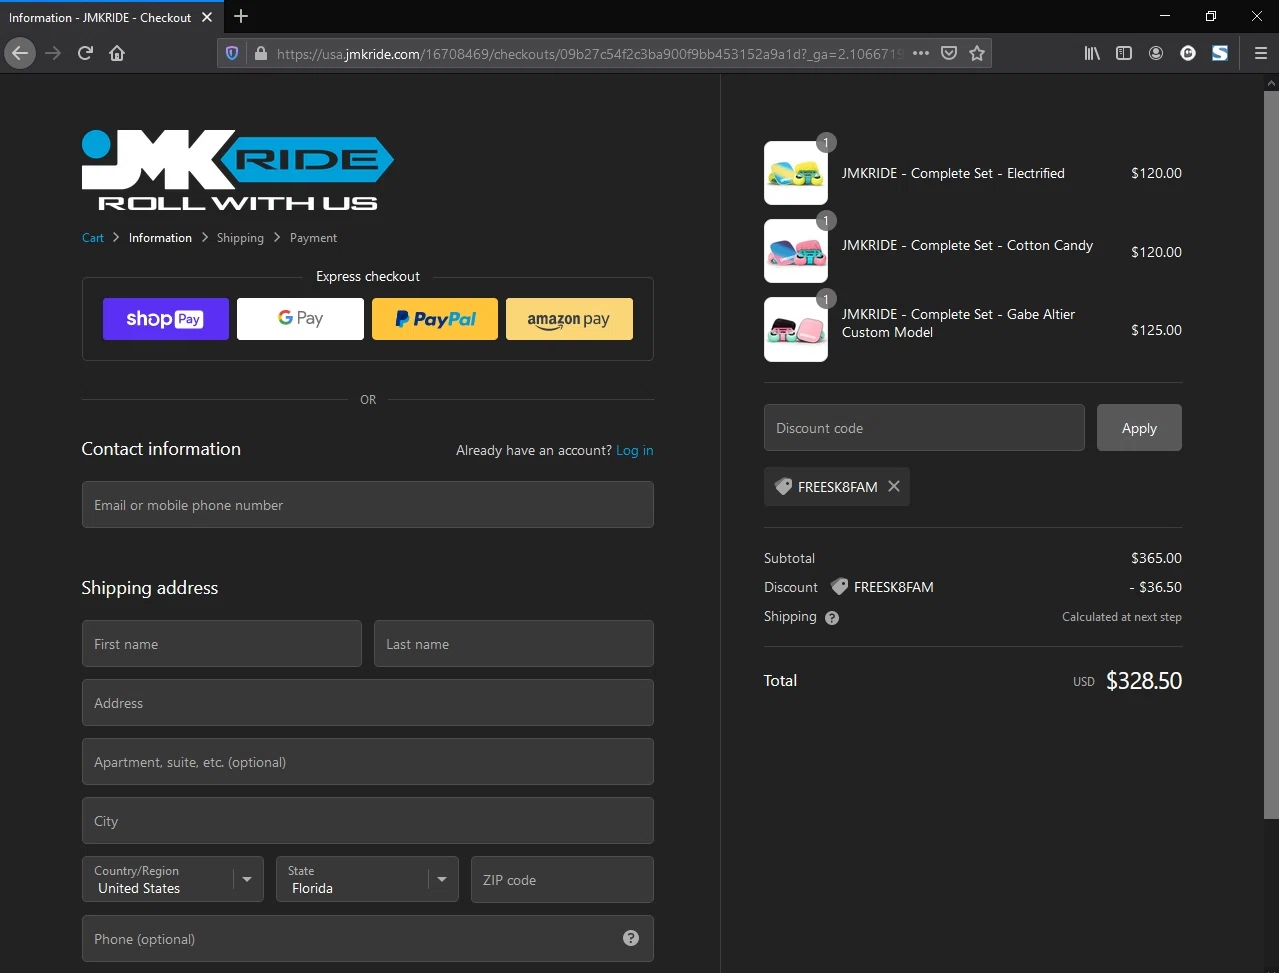1279x973 pixels.
Task: Check out using Amazon Pay
Action: click(569, 319)
